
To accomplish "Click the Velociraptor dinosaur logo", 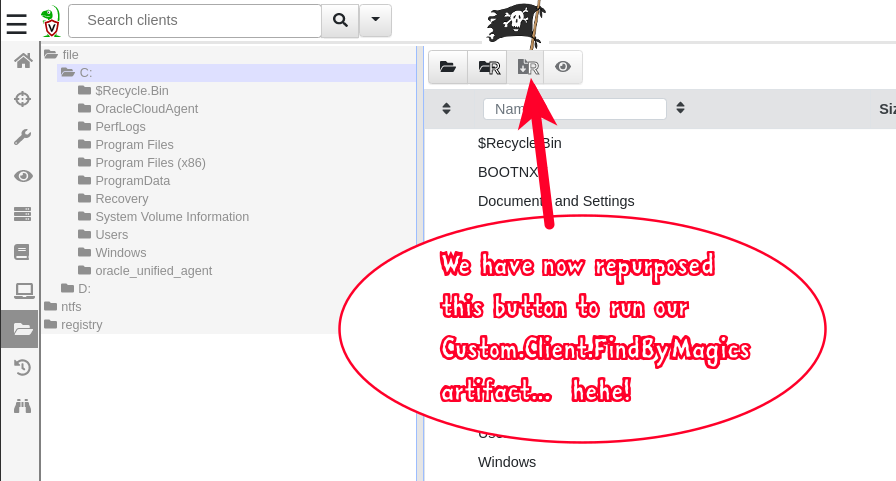I will [x=50, y=21].
